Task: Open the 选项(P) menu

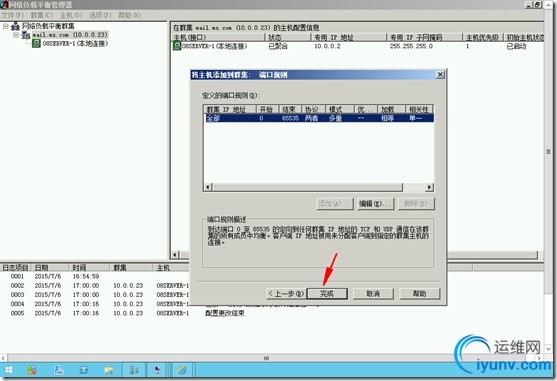Action: pos(100,15)
